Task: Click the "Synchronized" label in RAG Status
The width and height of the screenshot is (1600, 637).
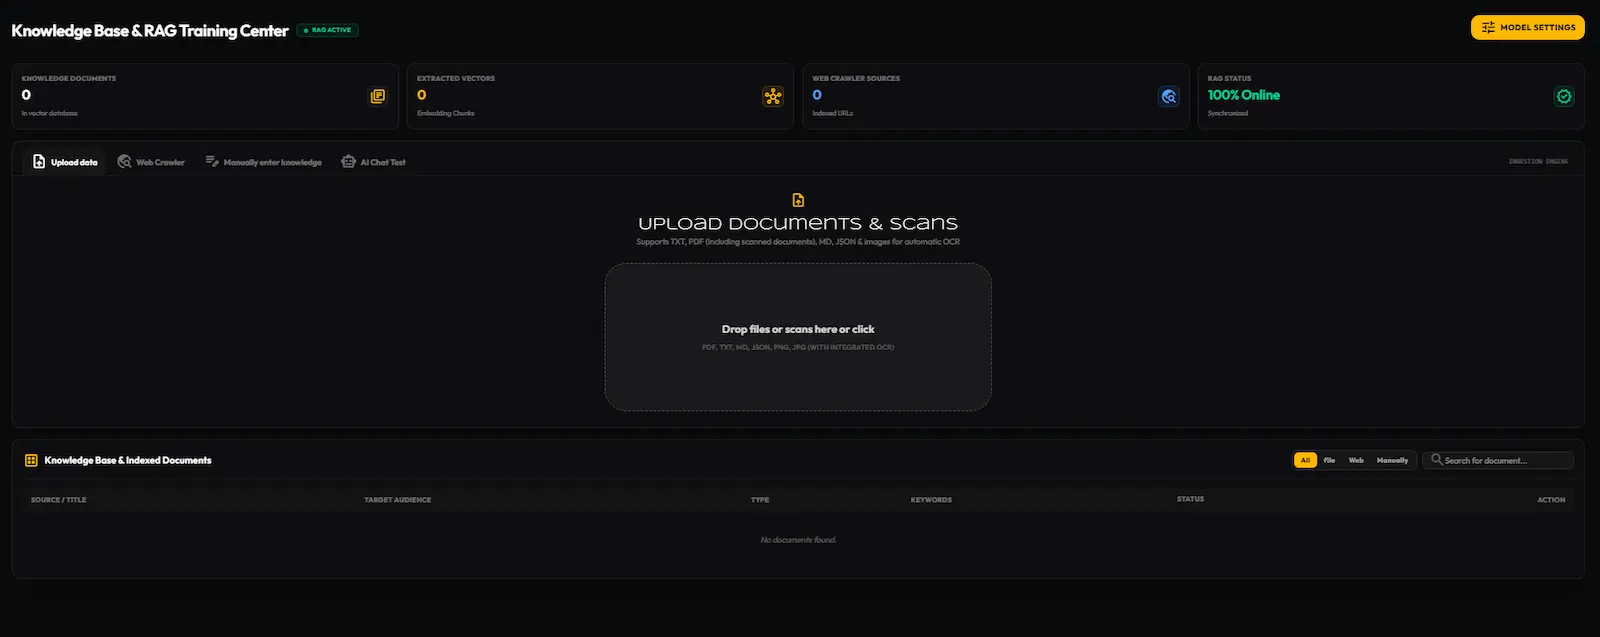Action: pos(1228,113)
